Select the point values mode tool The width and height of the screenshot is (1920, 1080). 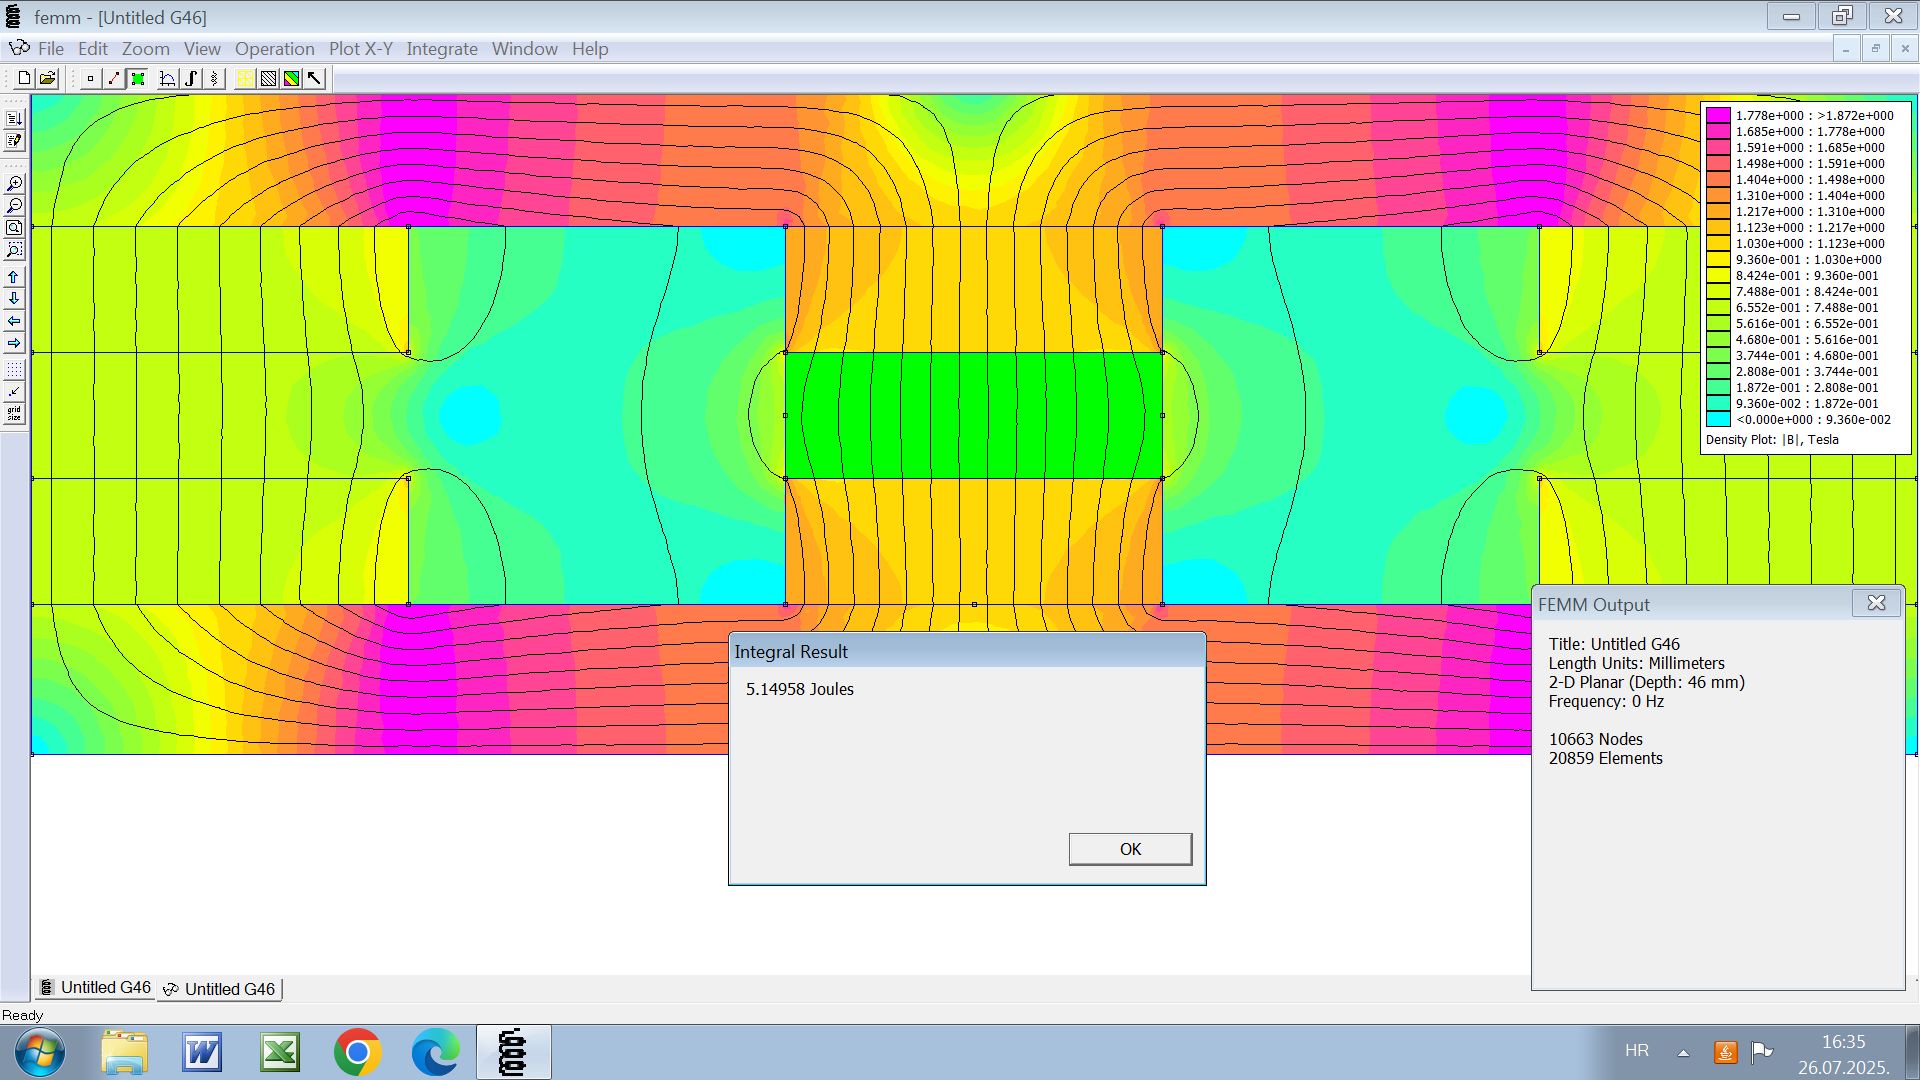tap(90, 79)
